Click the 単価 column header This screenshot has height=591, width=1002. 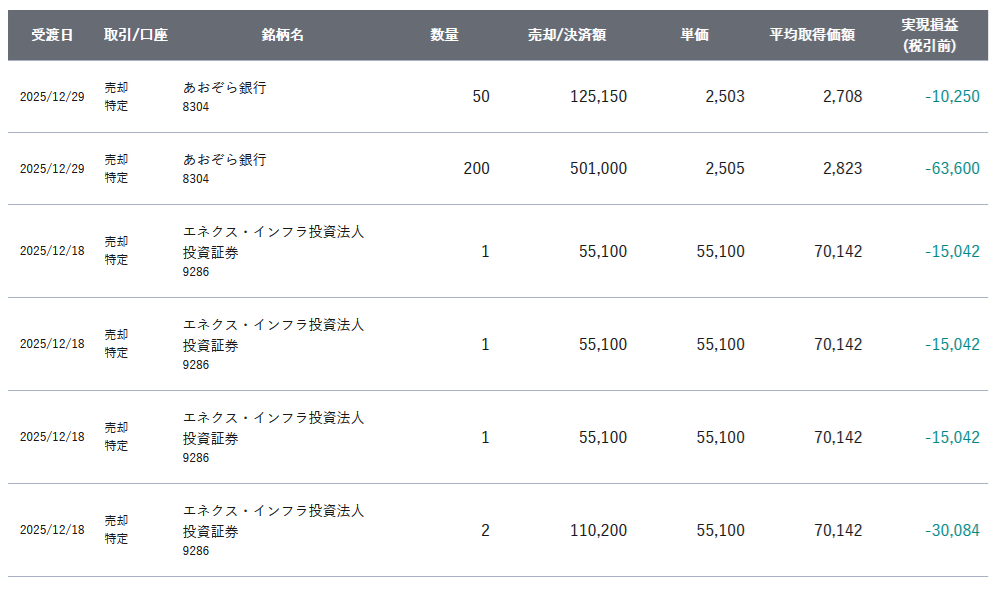click(694, 35)
